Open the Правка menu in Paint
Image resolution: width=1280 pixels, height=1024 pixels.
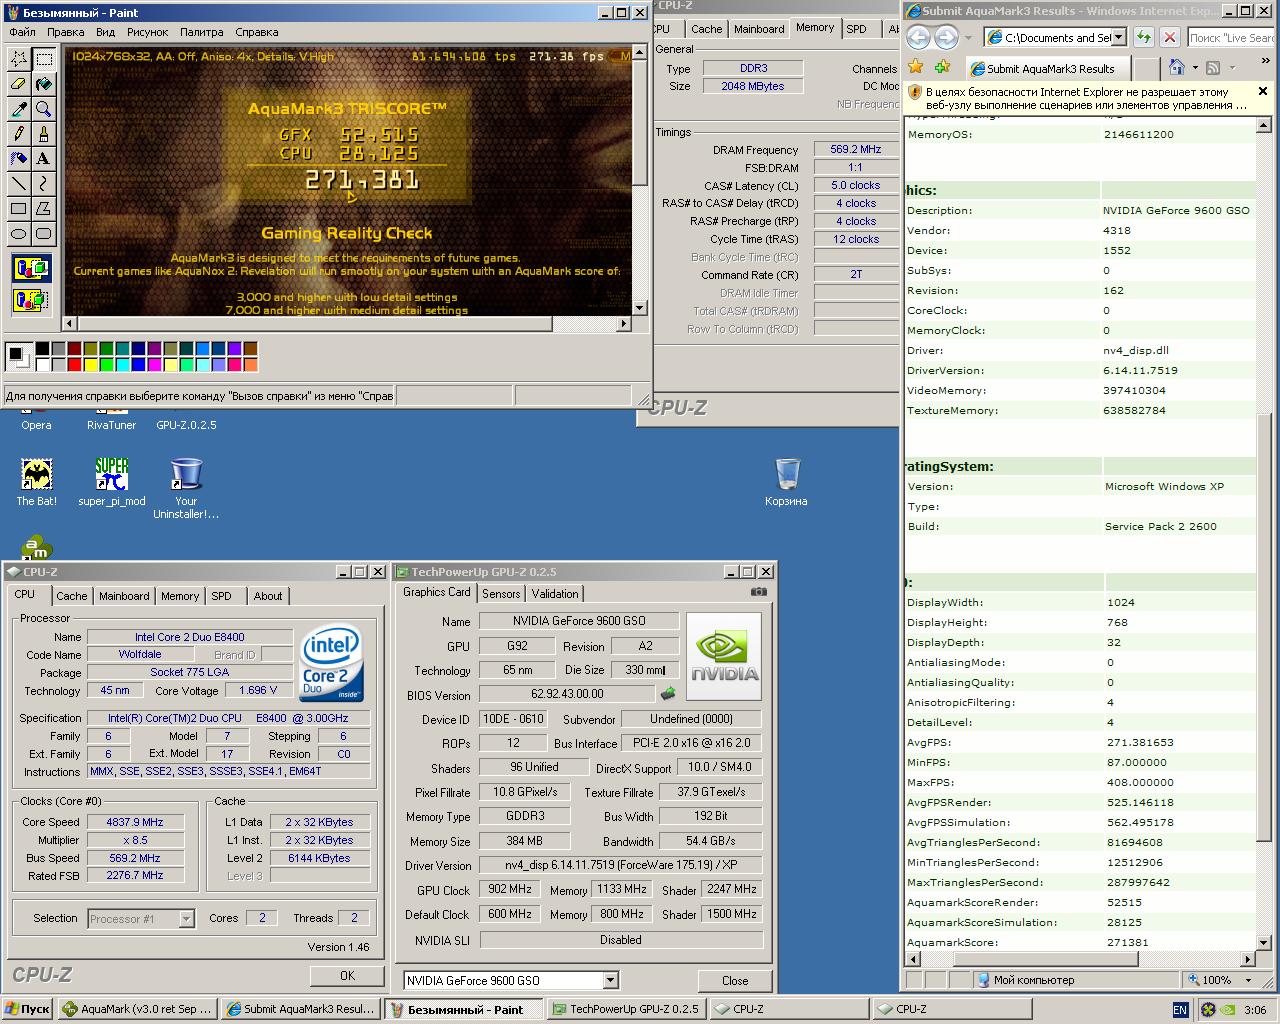click(x=66, y=32)
